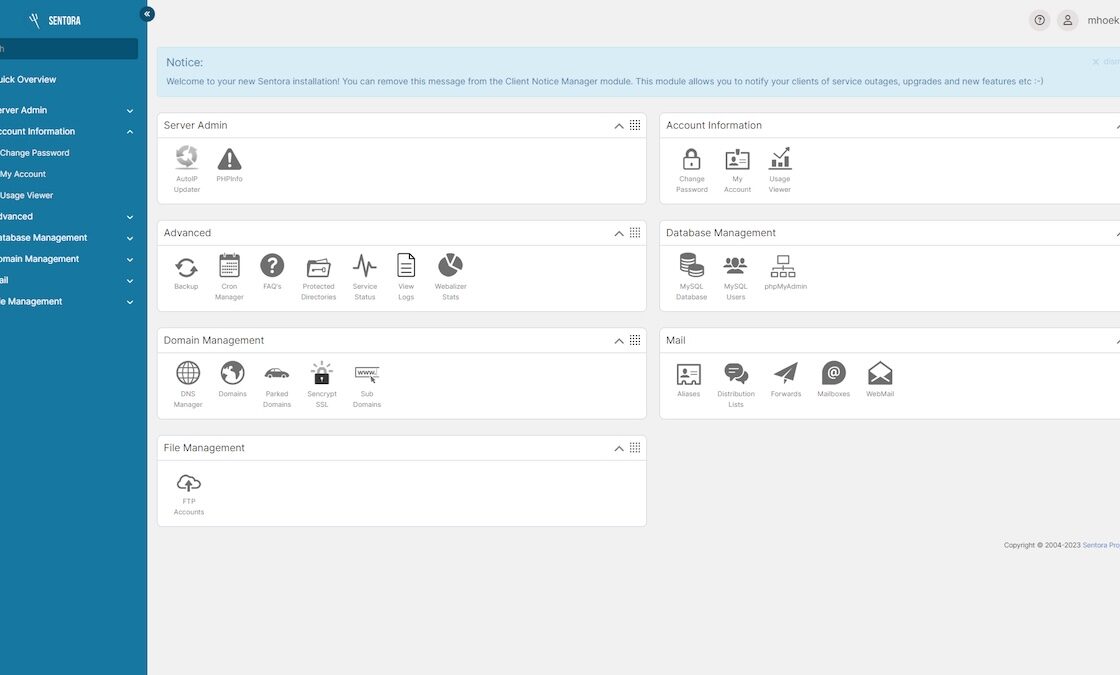Screen dimensions: 1120x675
Task: Open the Cron Manager icon
Action: tap(229, 266)
